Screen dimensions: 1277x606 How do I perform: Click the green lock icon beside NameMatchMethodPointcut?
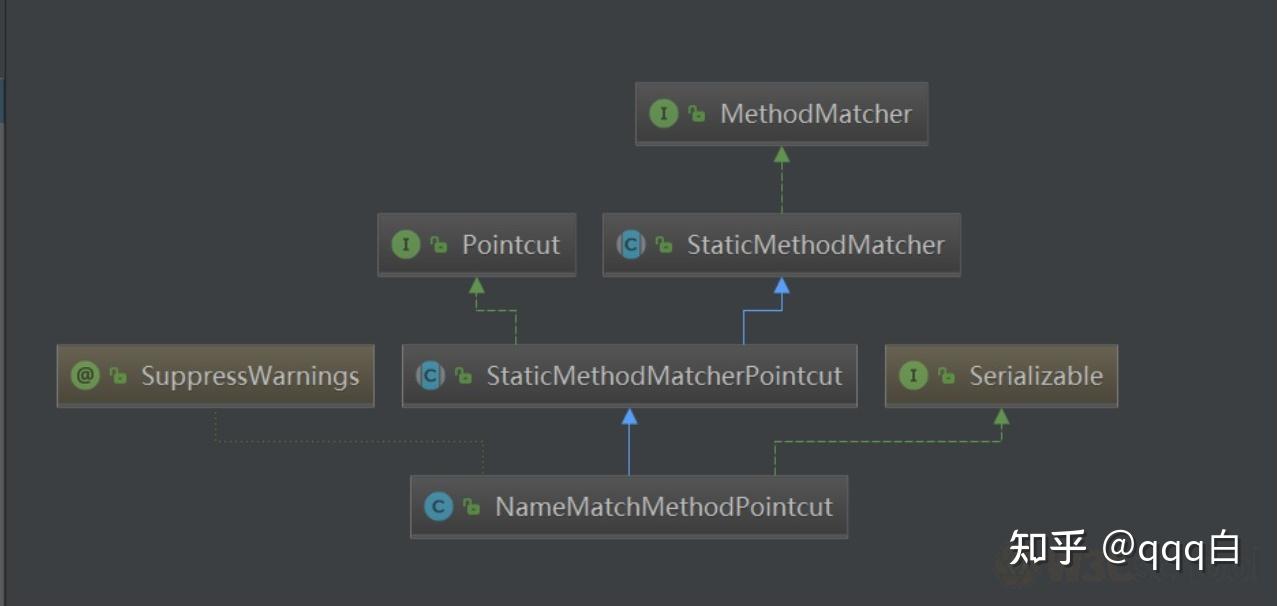click(471, 508)
